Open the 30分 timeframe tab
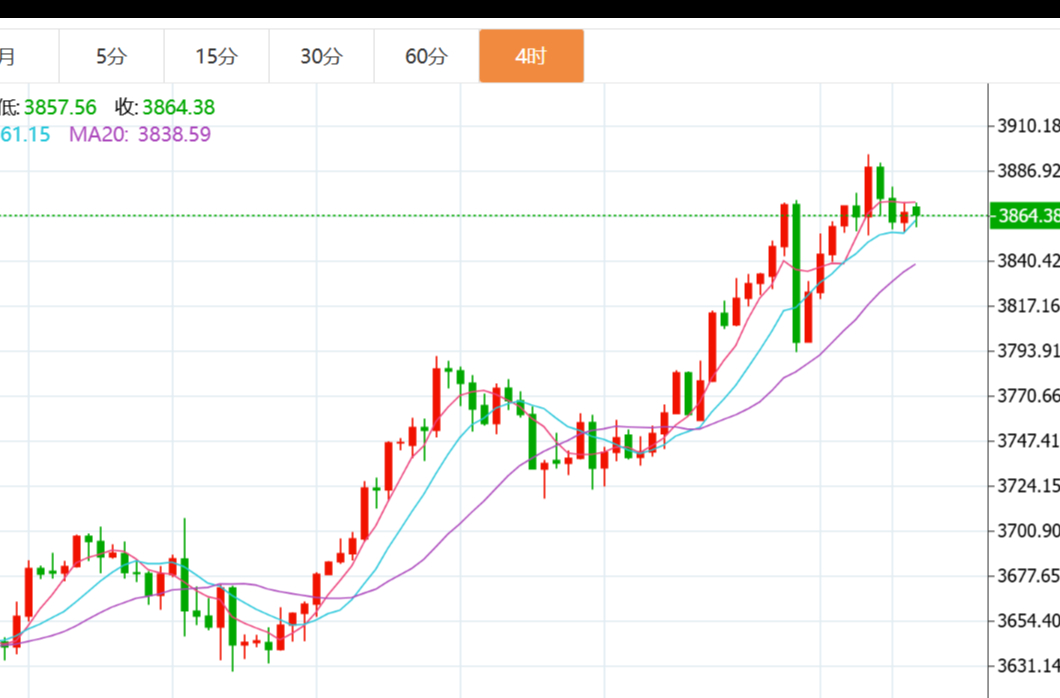1060x698 pixels. coord(321,56)
